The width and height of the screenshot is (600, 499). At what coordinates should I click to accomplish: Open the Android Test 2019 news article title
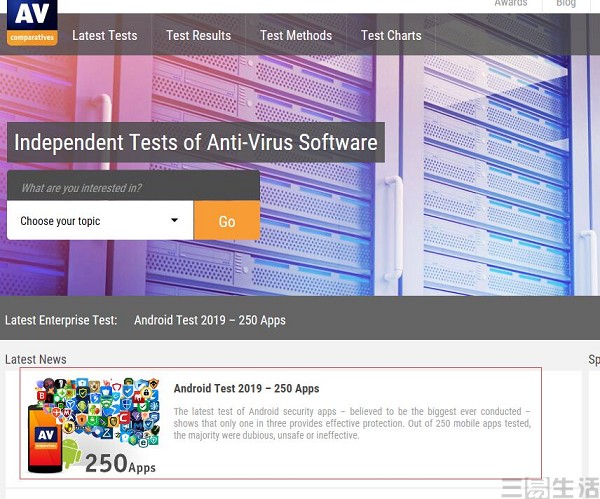[x=246, y=388]
